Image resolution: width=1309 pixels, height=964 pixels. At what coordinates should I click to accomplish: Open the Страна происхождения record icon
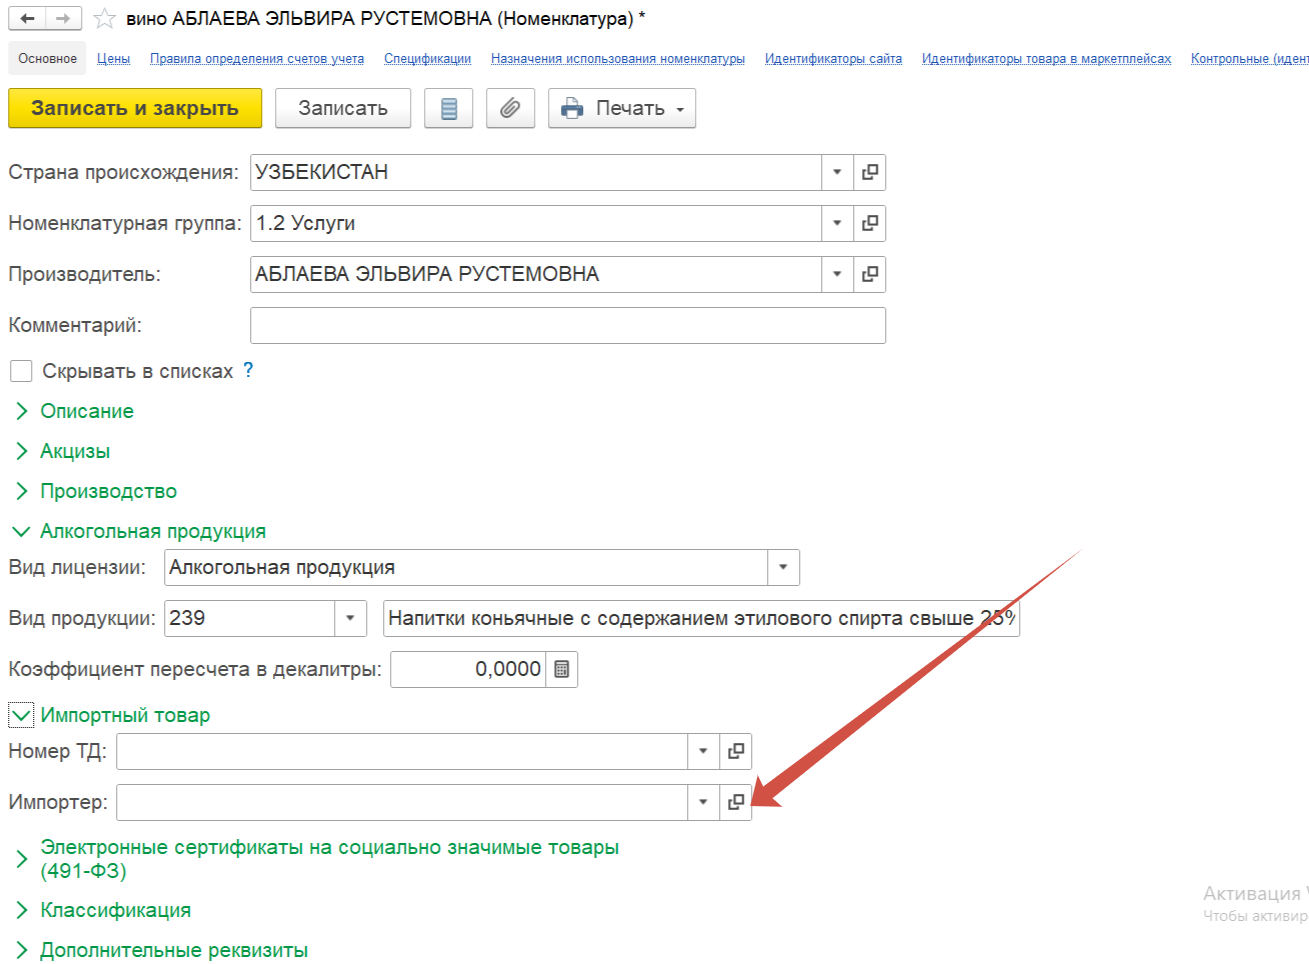click(x=870, y=172)
